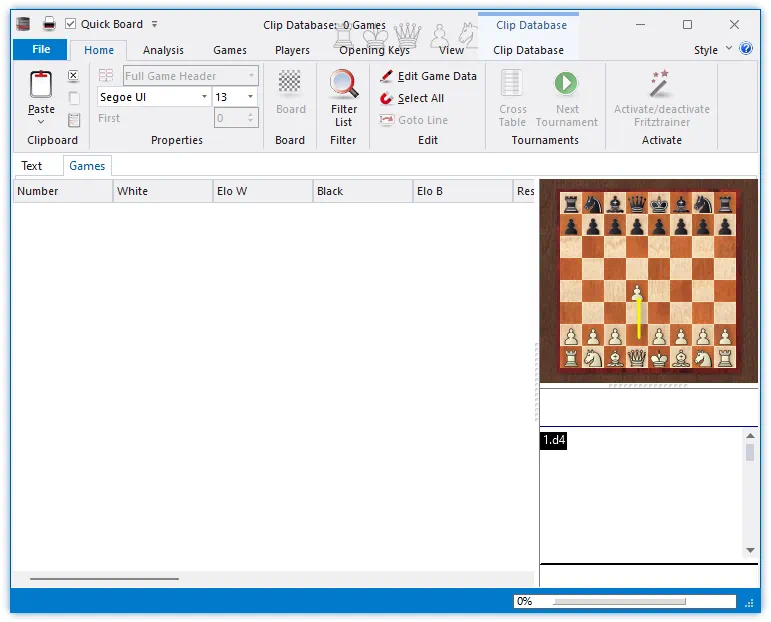Open the Opening Keys ribbon tab
Viewport: 771px width, 622px height.
click(x=374, y=50)
